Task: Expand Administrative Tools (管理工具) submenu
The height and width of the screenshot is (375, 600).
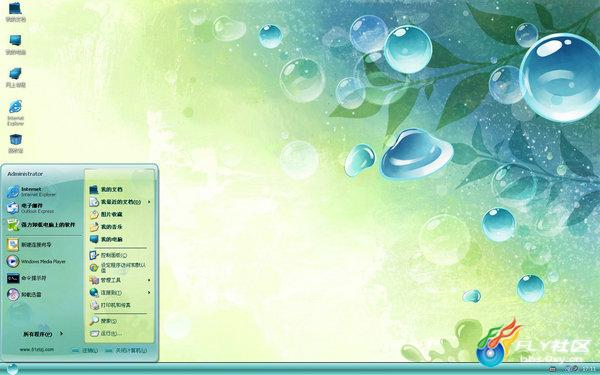Action: pos(120,280)
